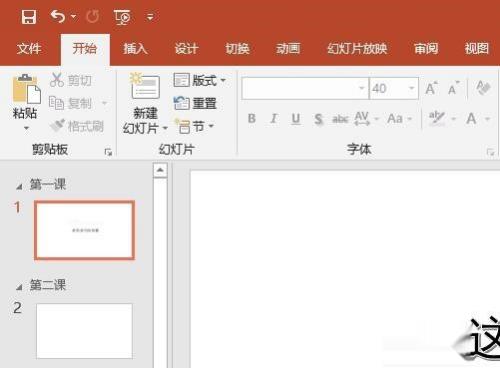Click the 新建幻灯片 icon
Image resolution: width=500 pixels, height=368 pixels.
click(145, 87)
